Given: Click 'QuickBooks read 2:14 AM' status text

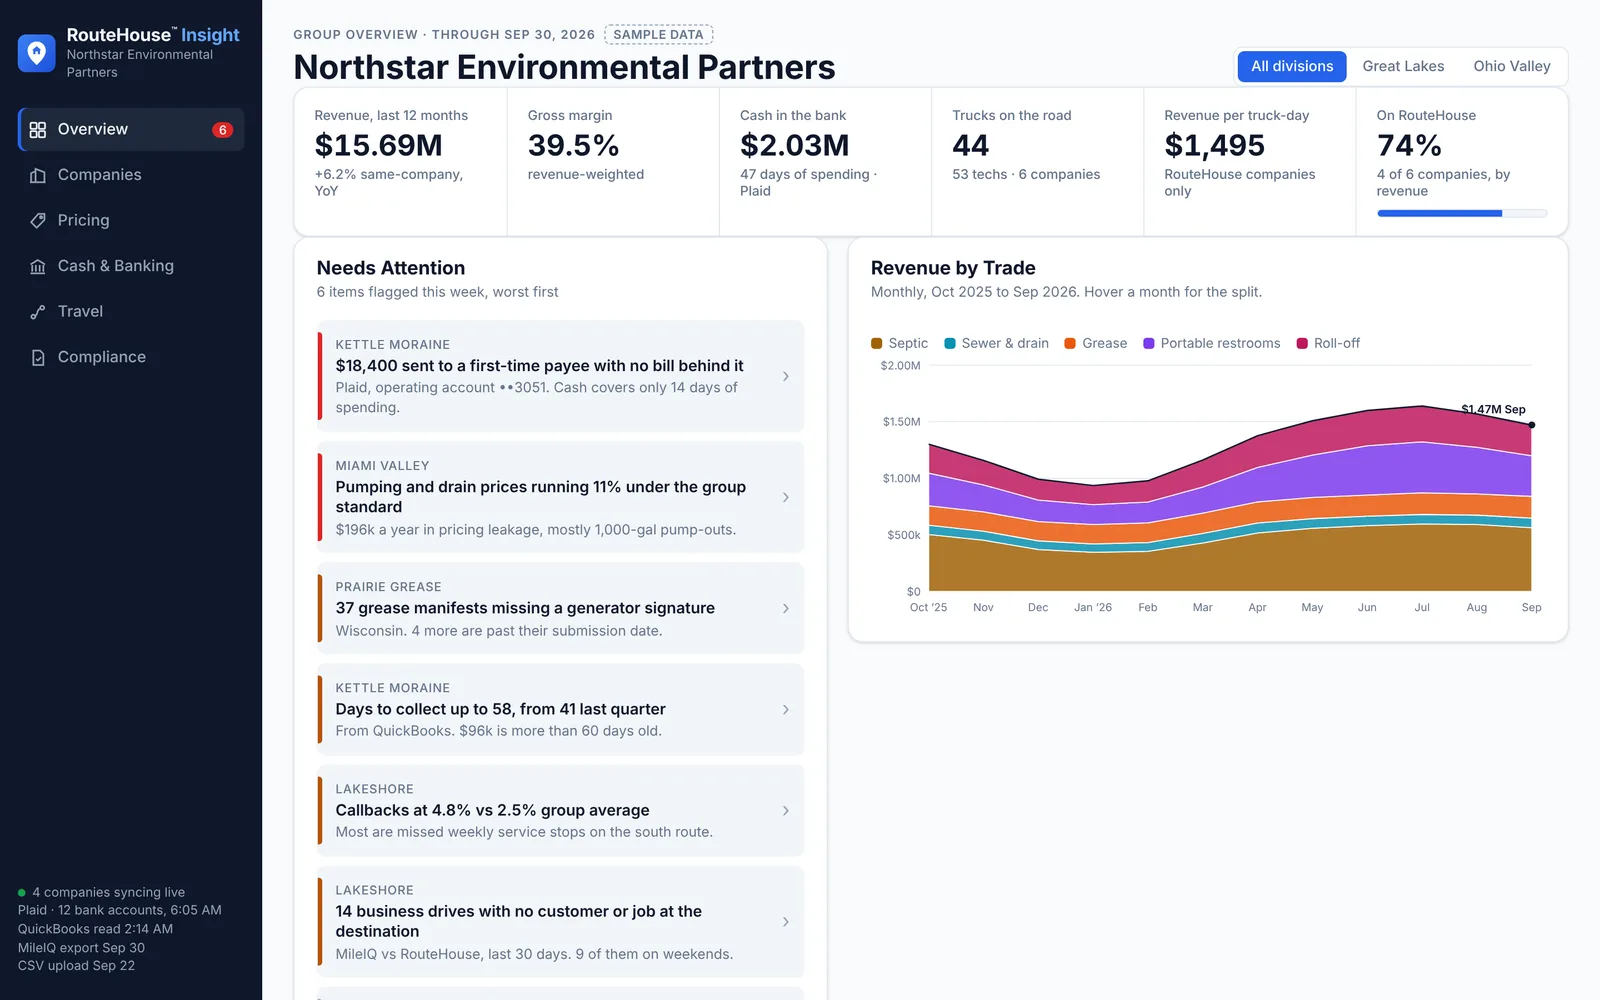Looking at the screenshot, I should 95,929.
